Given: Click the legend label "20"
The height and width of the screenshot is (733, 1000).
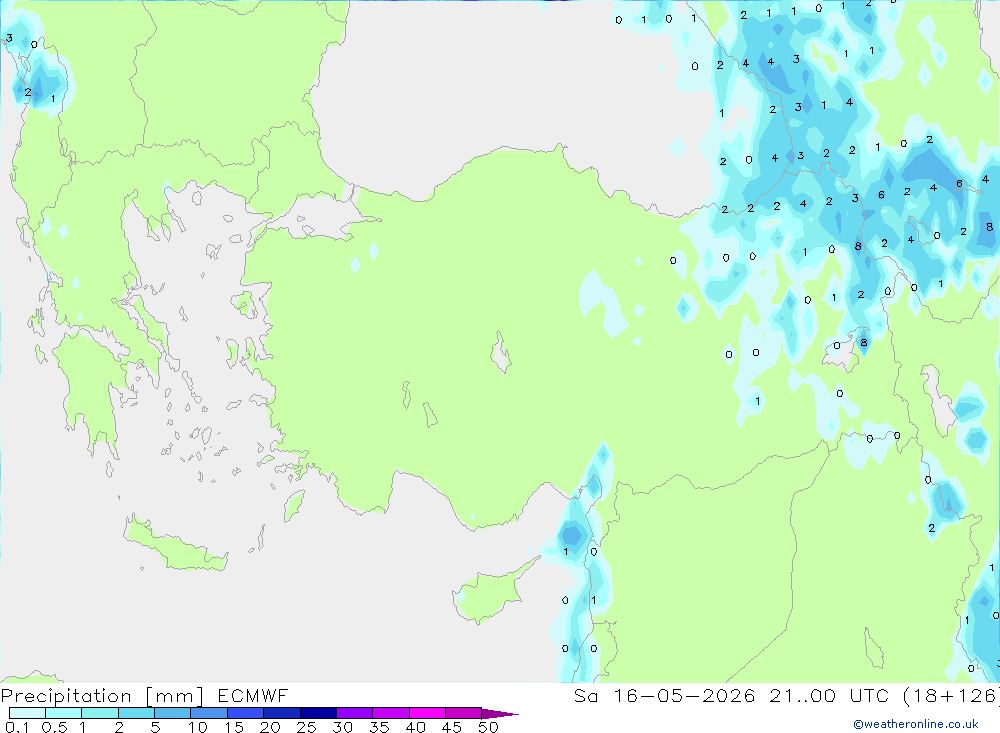Looking at the screenshot, I should click(x=270, y=727).
